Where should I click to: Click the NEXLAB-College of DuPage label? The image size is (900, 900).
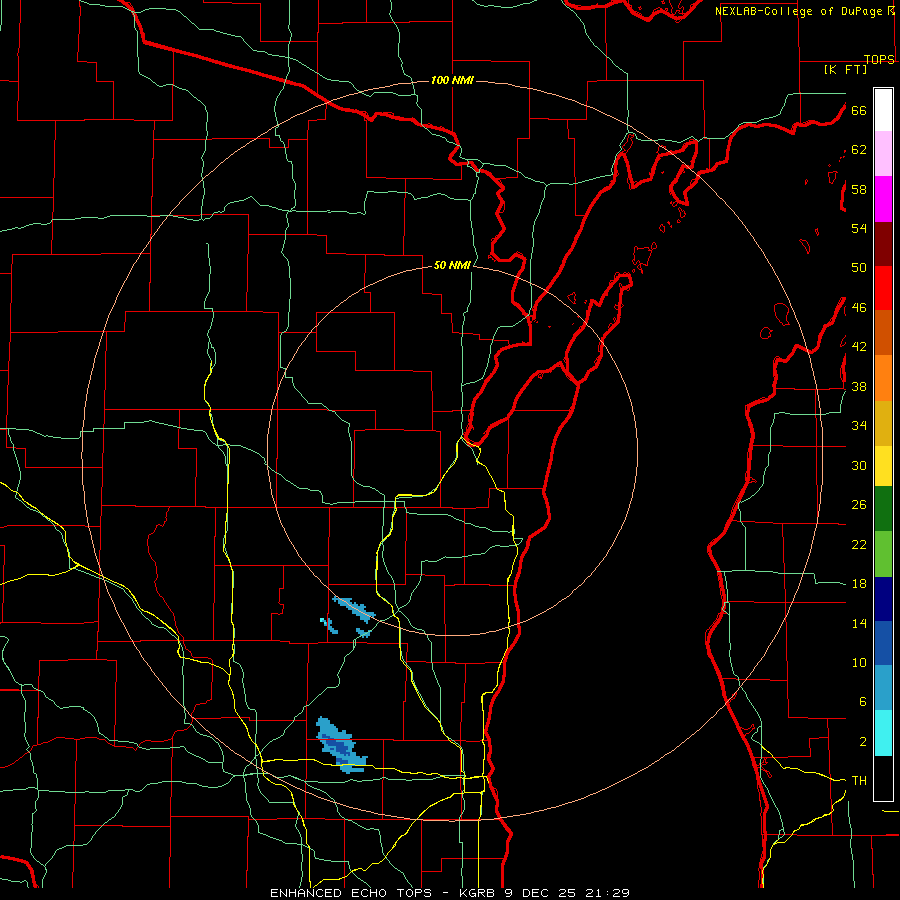click(x=799, y=11)
